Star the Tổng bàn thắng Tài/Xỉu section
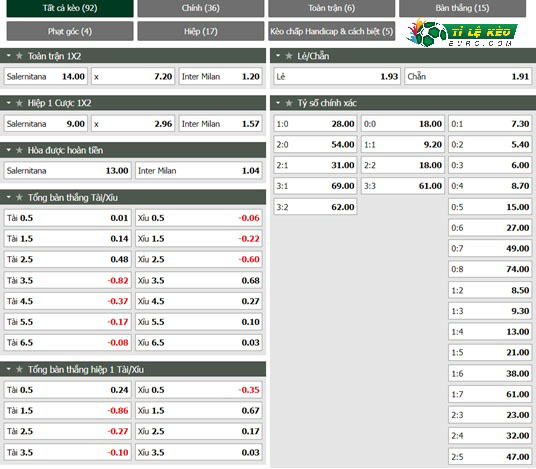 coord(19,197)
